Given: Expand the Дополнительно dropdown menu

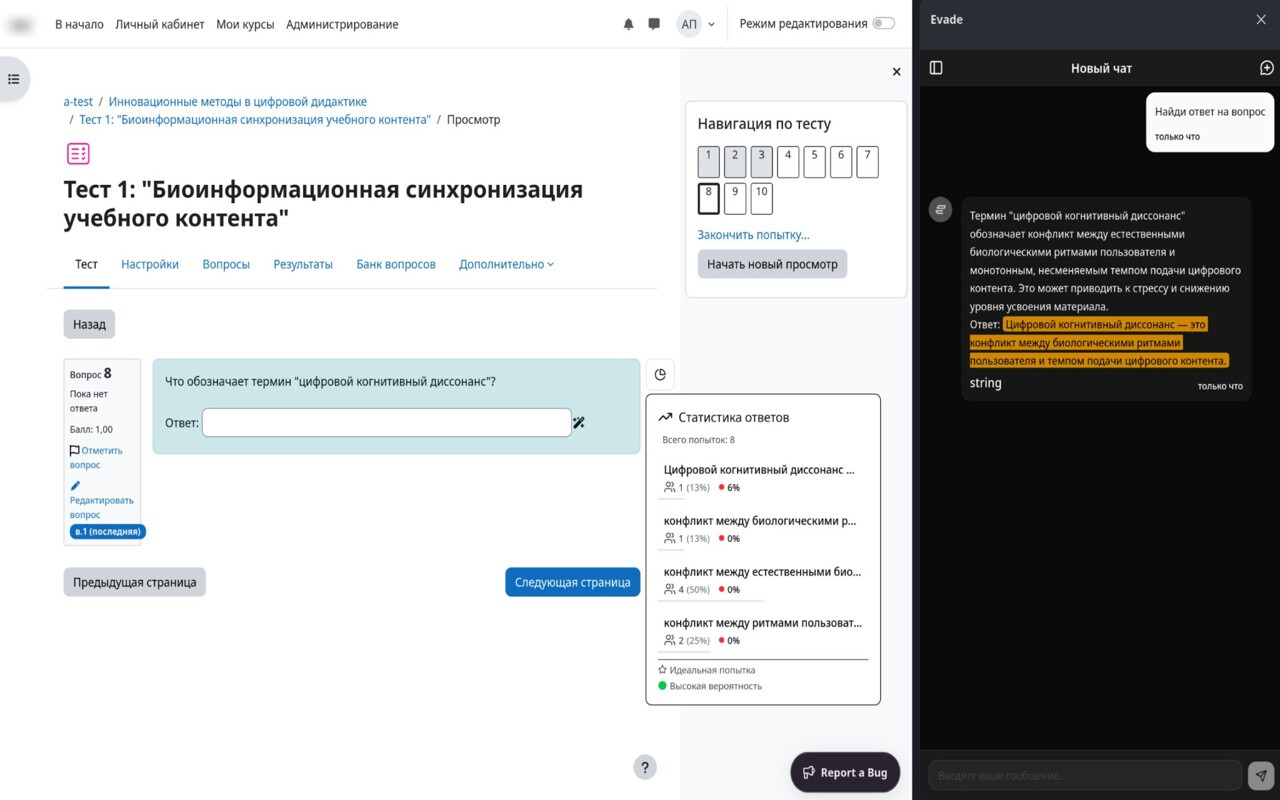Looking at the screenshot, I should click(506, 265).
